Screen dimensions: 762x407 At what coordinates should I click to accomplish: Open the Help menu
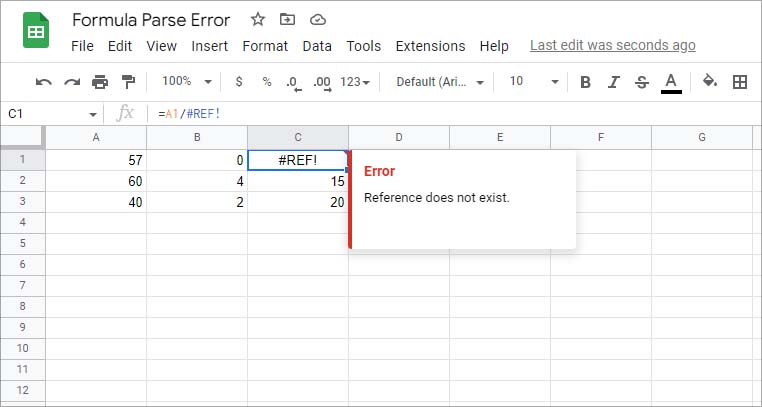tap(494, 46)
